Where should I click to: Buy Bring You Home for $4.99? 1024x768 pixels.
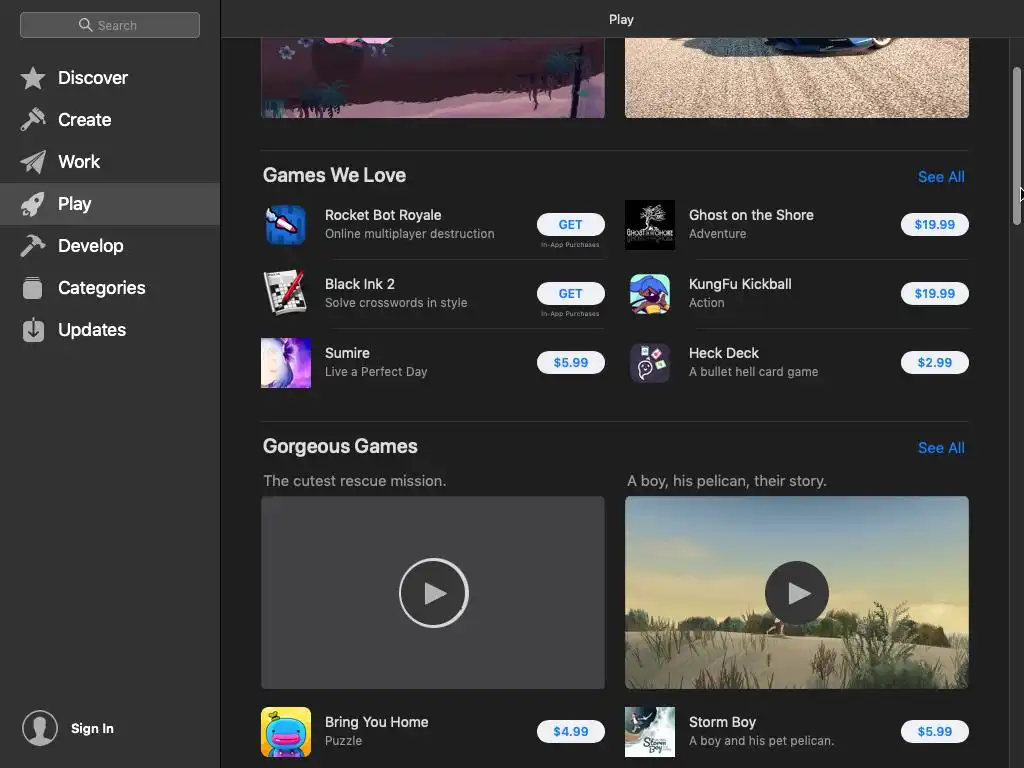pos(570,731)
